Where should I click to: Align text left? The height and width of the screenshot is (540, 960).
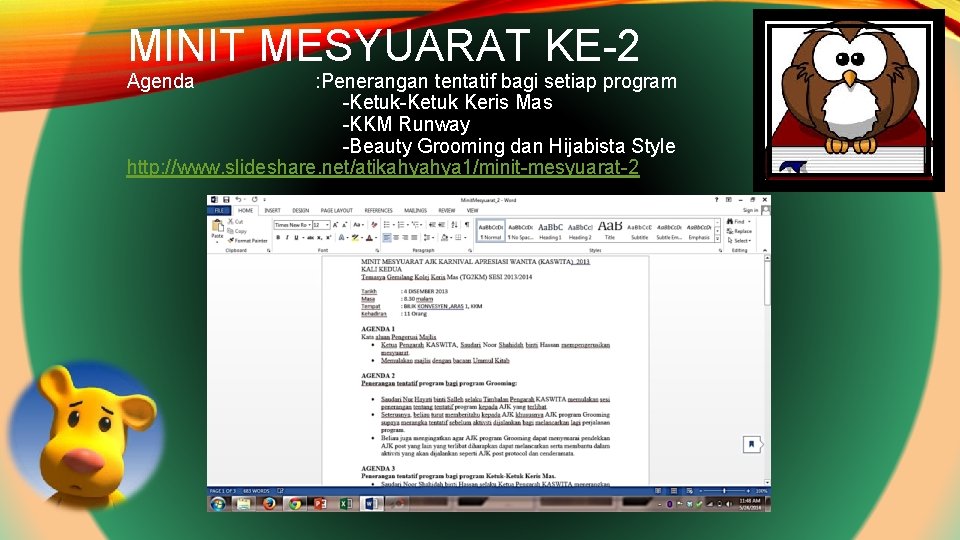(387, 238)
